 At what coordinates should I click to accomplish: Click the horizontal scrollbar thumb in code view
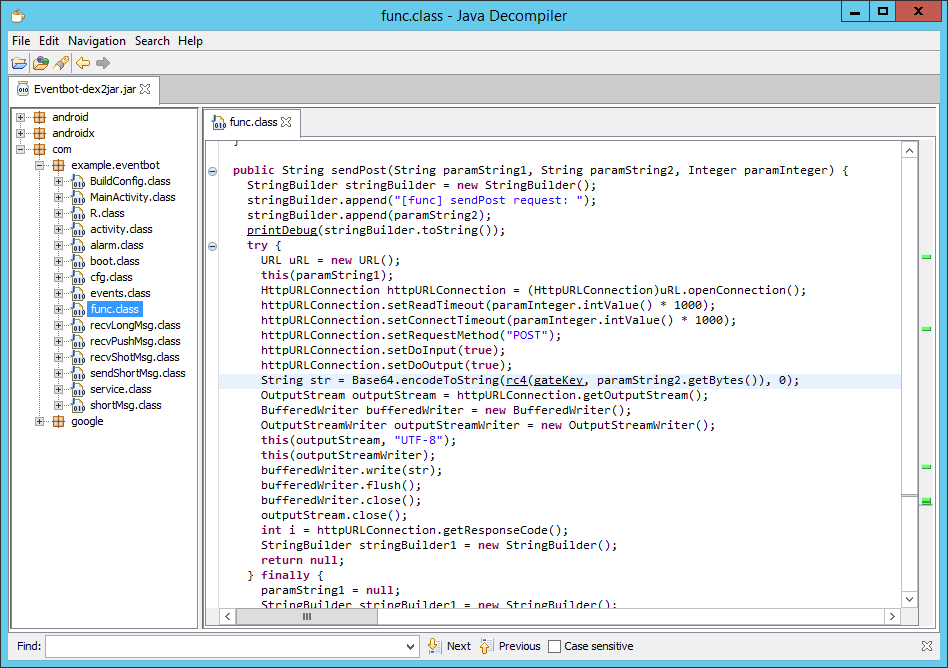(x=307, y=617)
